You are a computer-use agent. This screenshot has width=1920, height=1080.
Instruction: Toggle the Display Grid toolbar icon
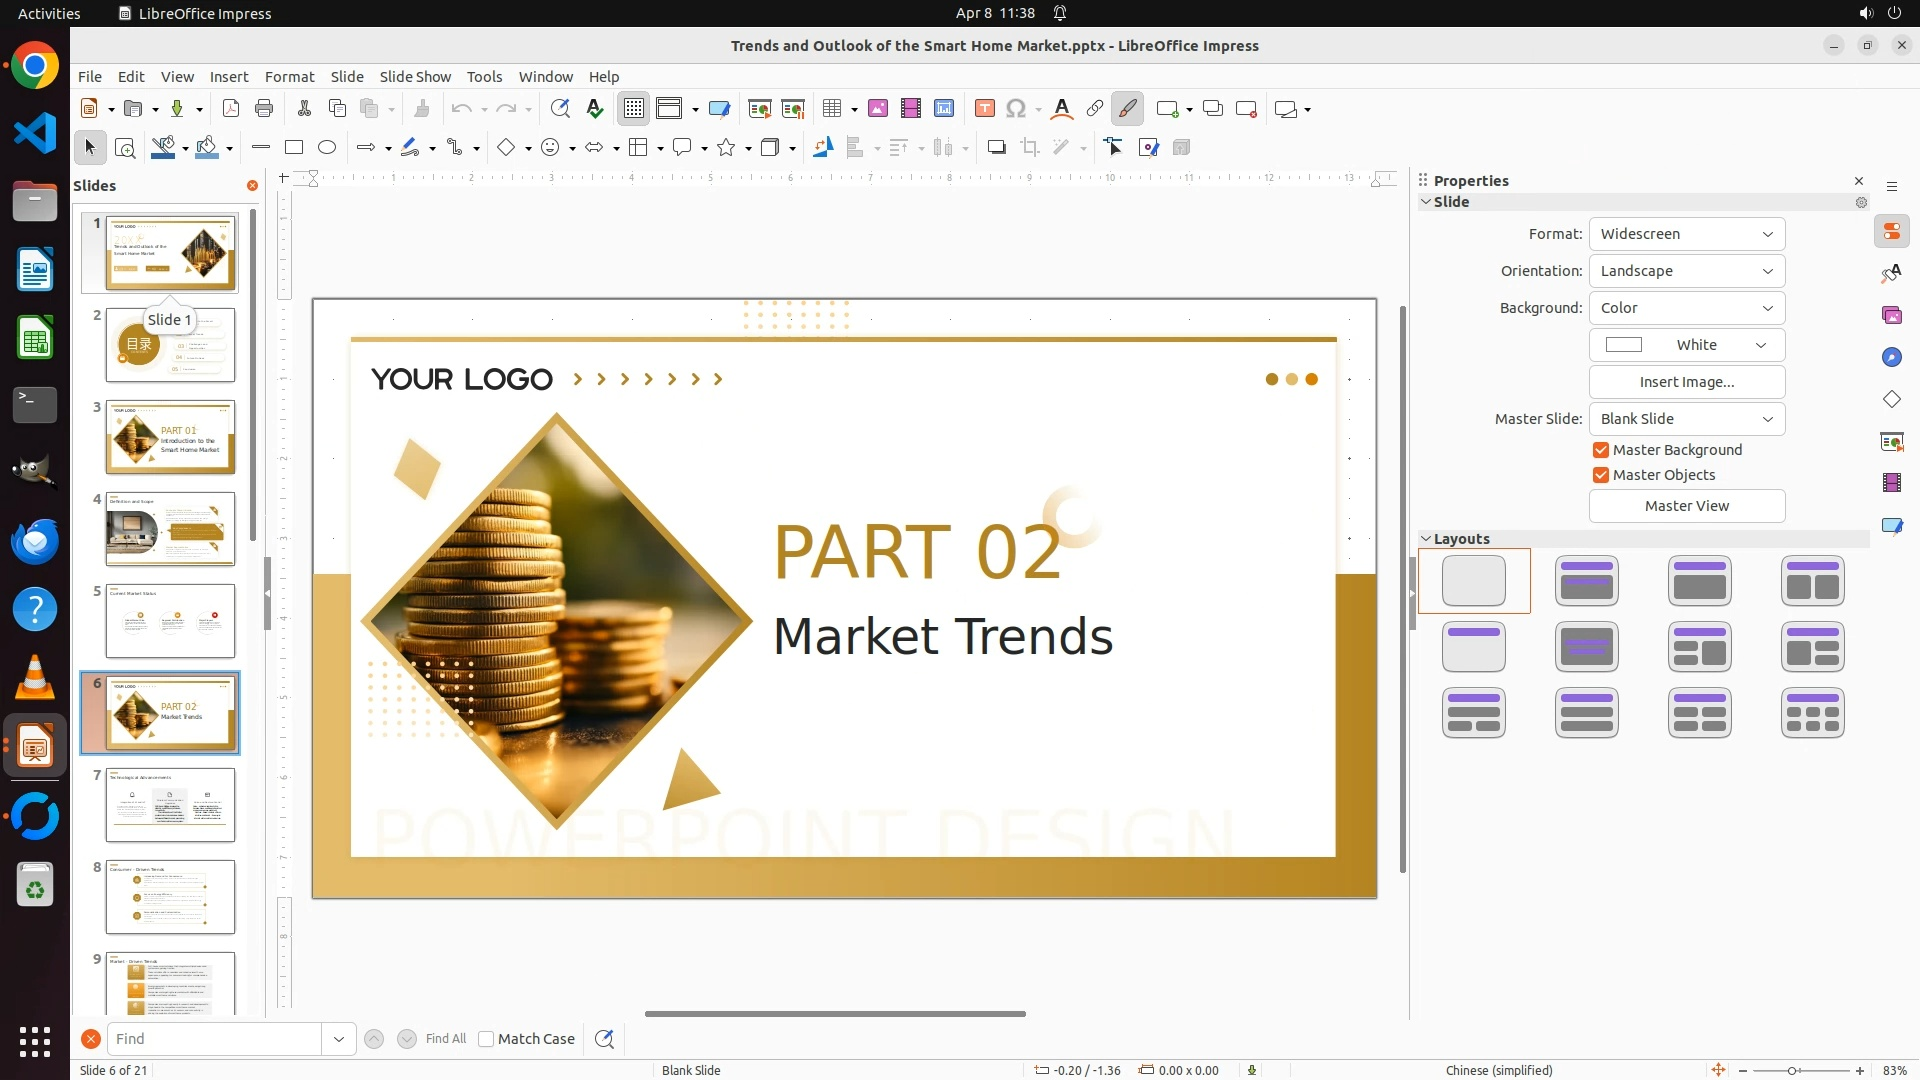[634, 109]
